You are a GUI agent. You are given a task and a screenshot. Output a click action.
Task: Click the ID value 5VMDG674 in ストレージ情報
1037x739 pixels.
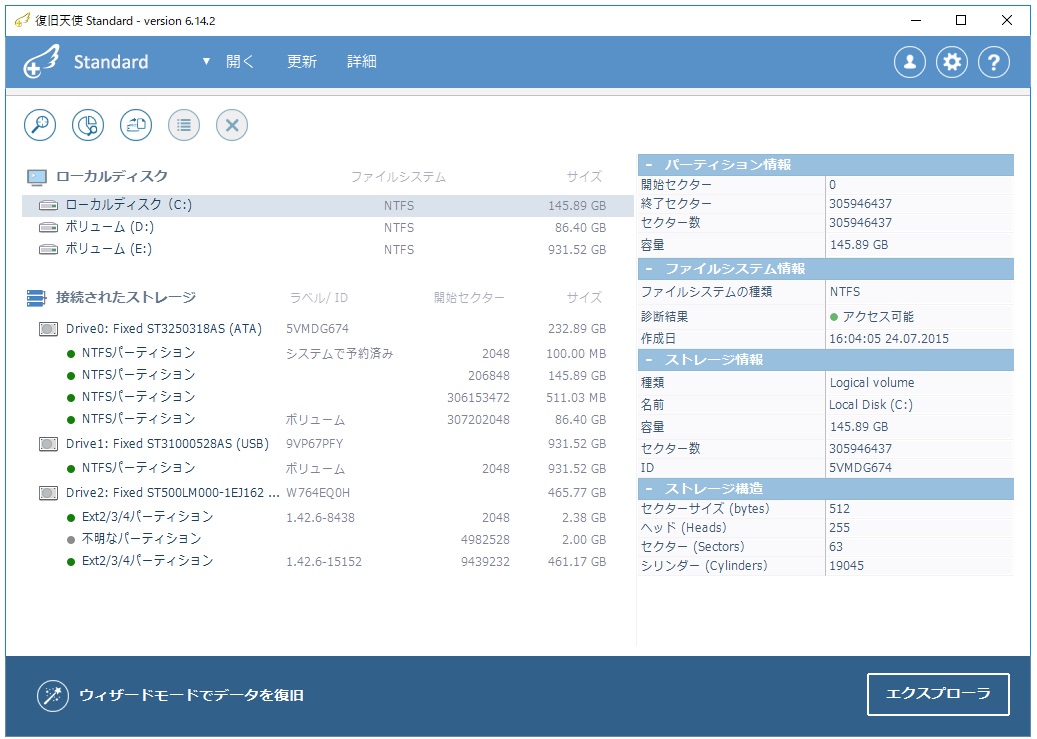pyautogui.click(x=860, y=468)
